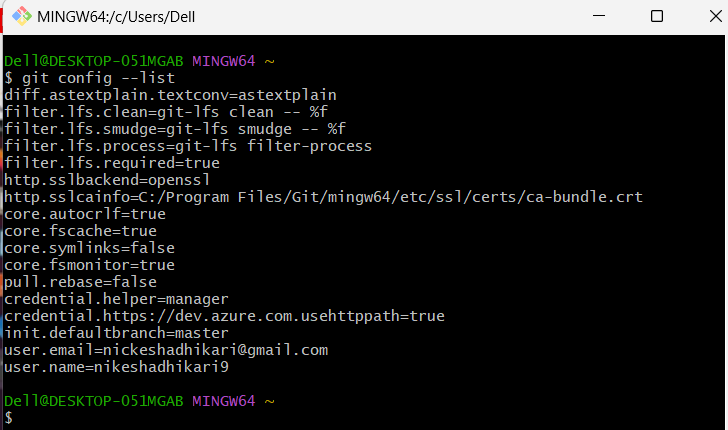Maximize the MINGW64 terminal window
The height and width of the screenshot is (430, 728).
pyautogui.click(x=656, y=16)
